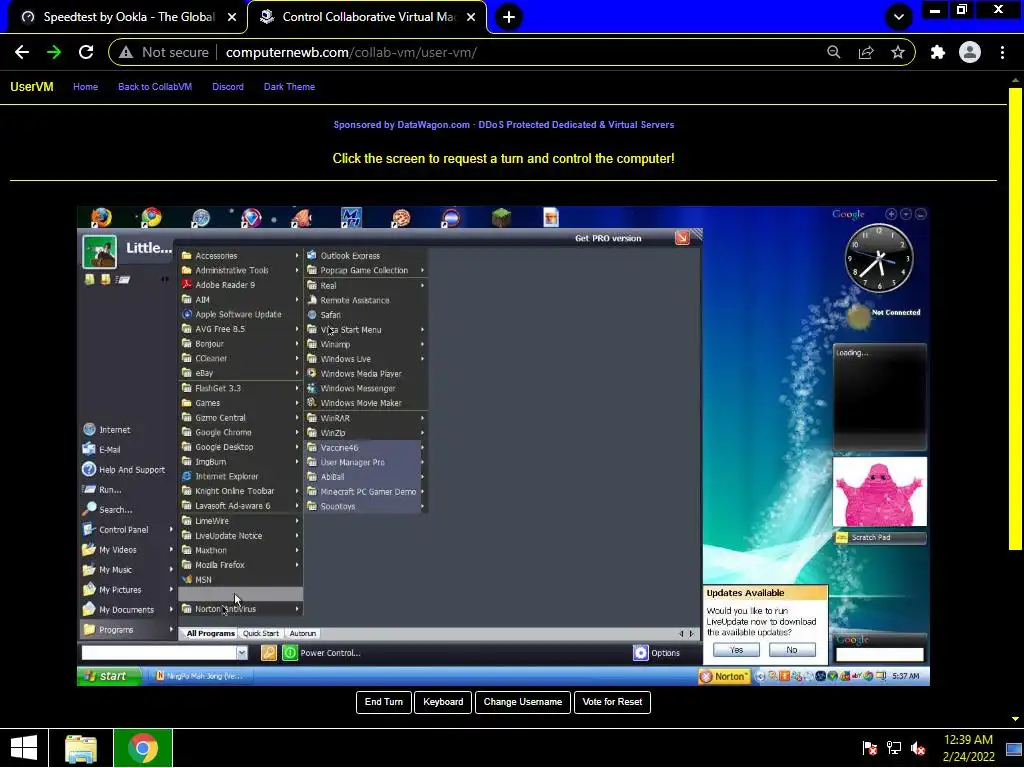Open E-Mail from start menu
The image size is (1024, 768).
(x=102, y=449)
